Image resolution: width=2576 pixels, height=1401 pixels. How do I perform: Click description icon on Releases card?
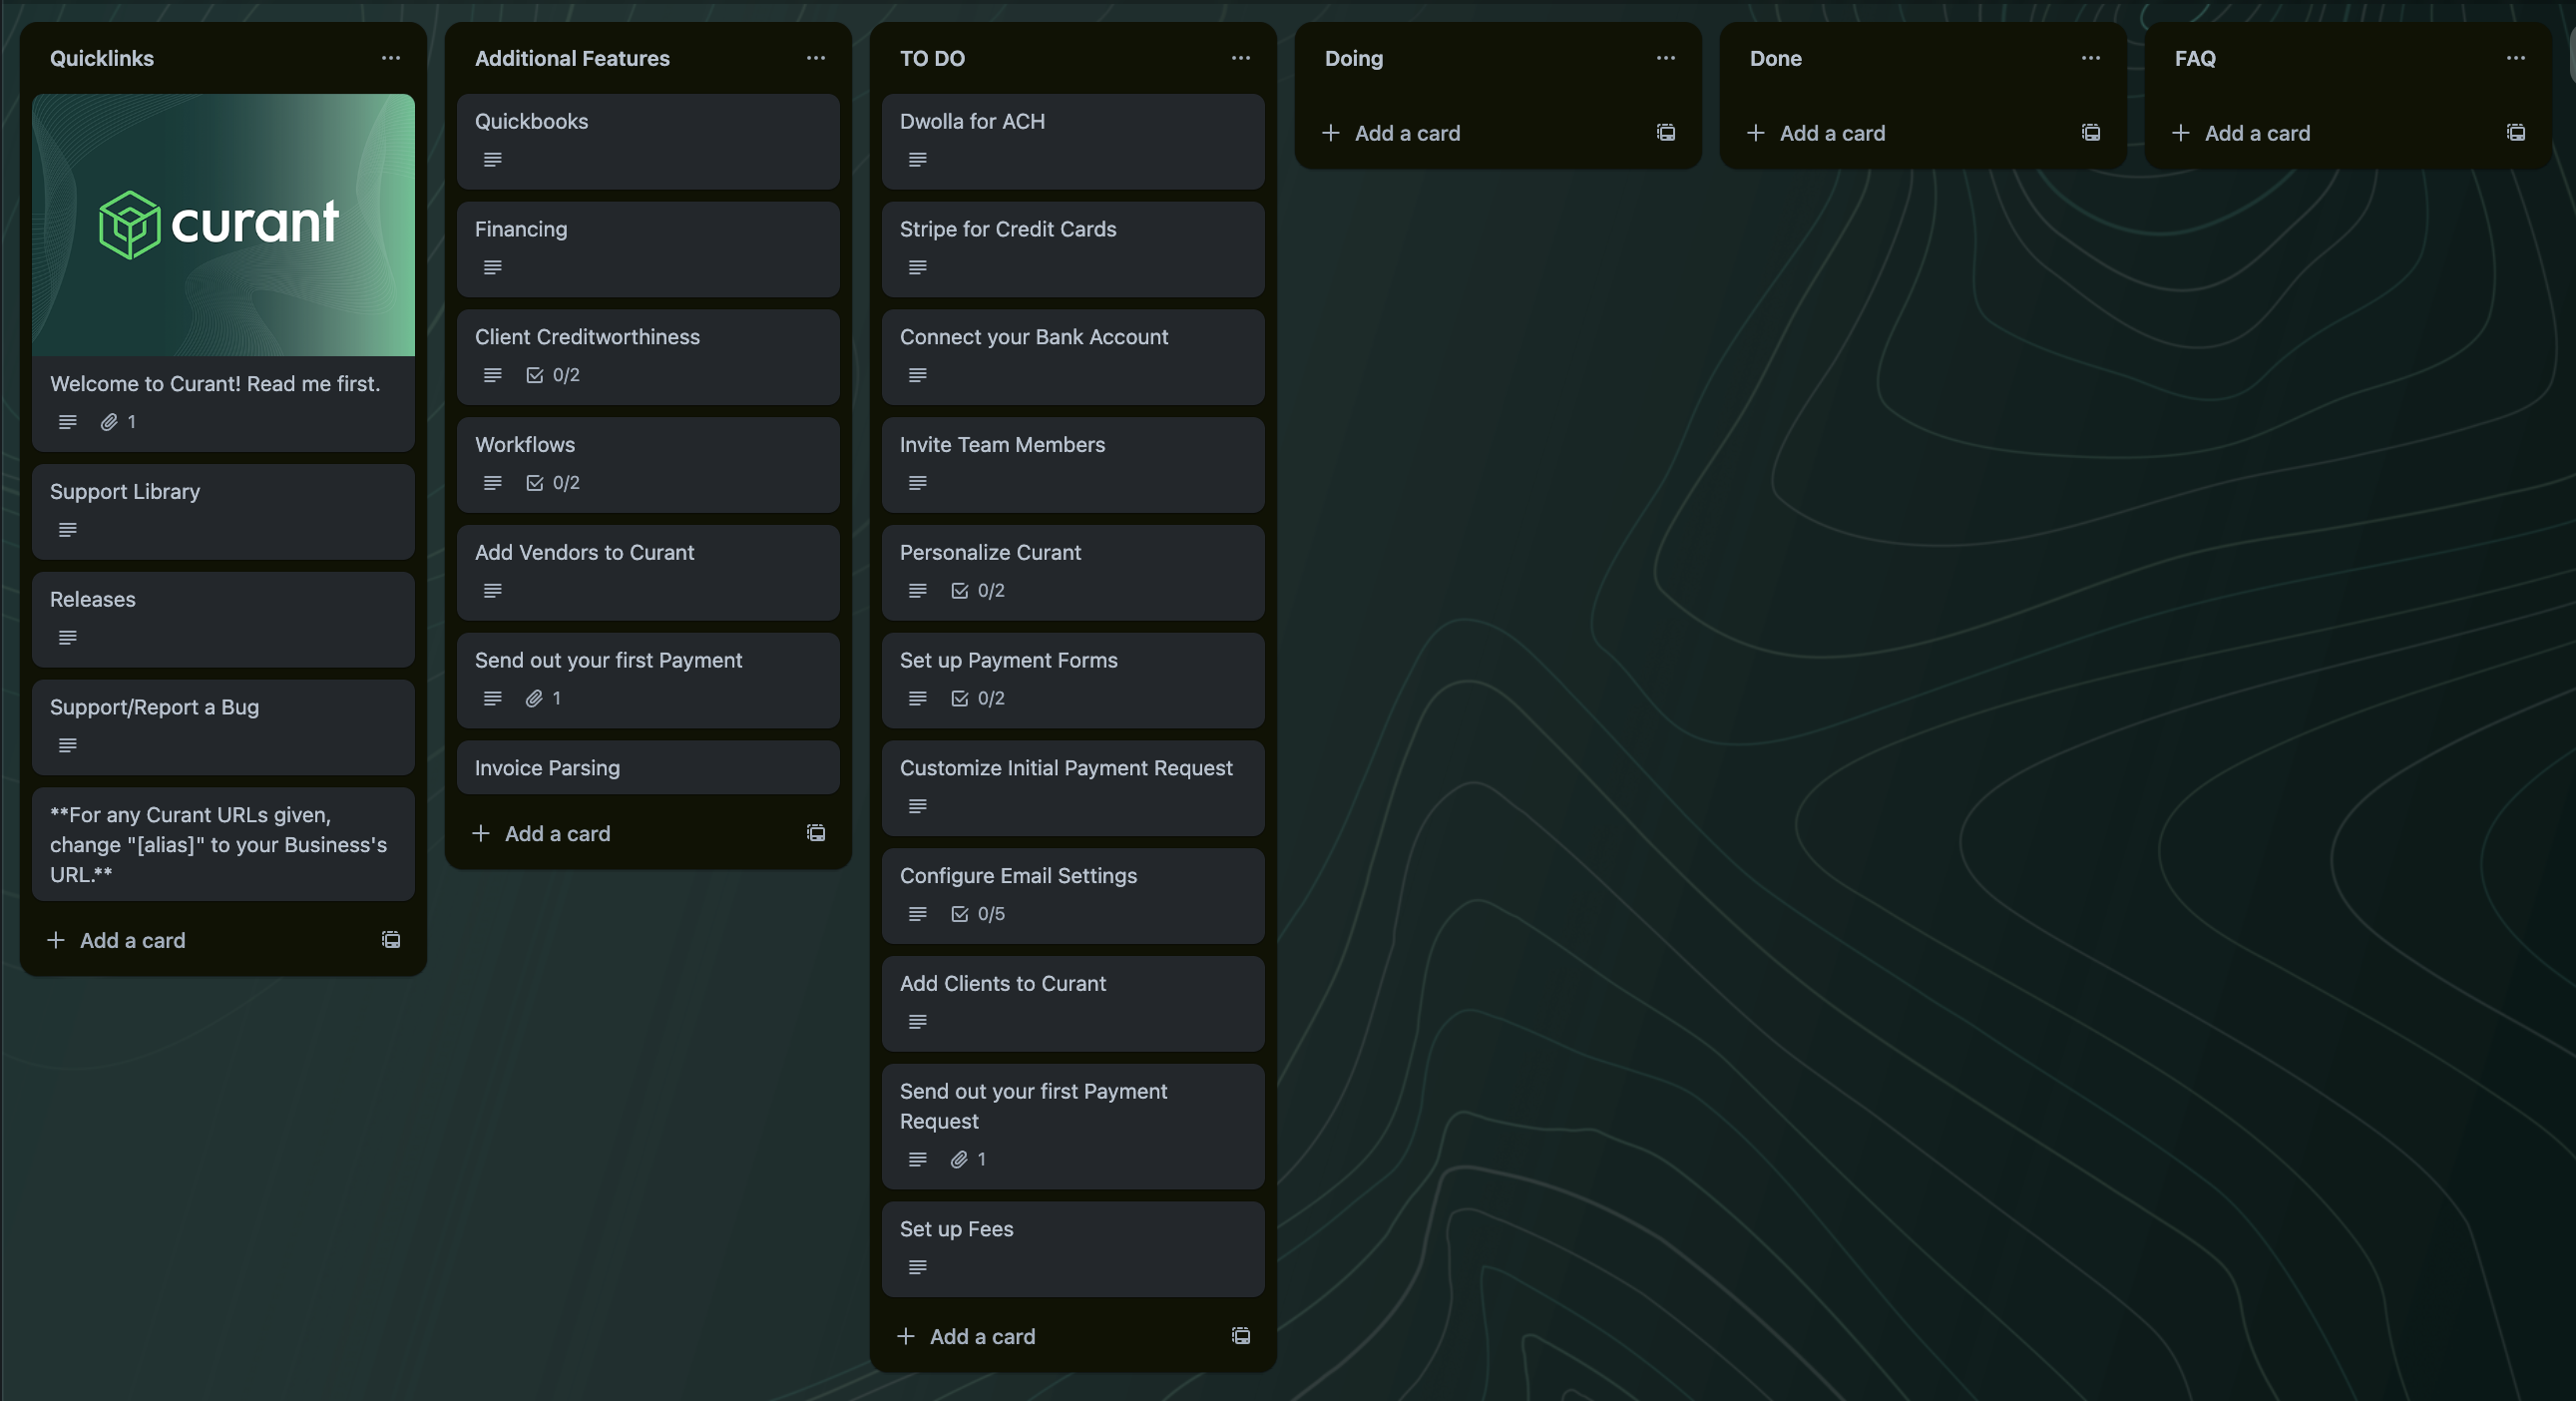(x=67, y=638)
